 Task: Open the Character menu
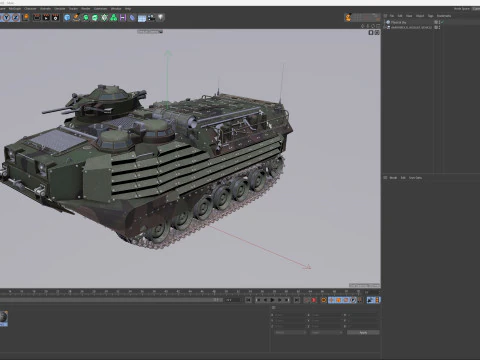(30, 9)
